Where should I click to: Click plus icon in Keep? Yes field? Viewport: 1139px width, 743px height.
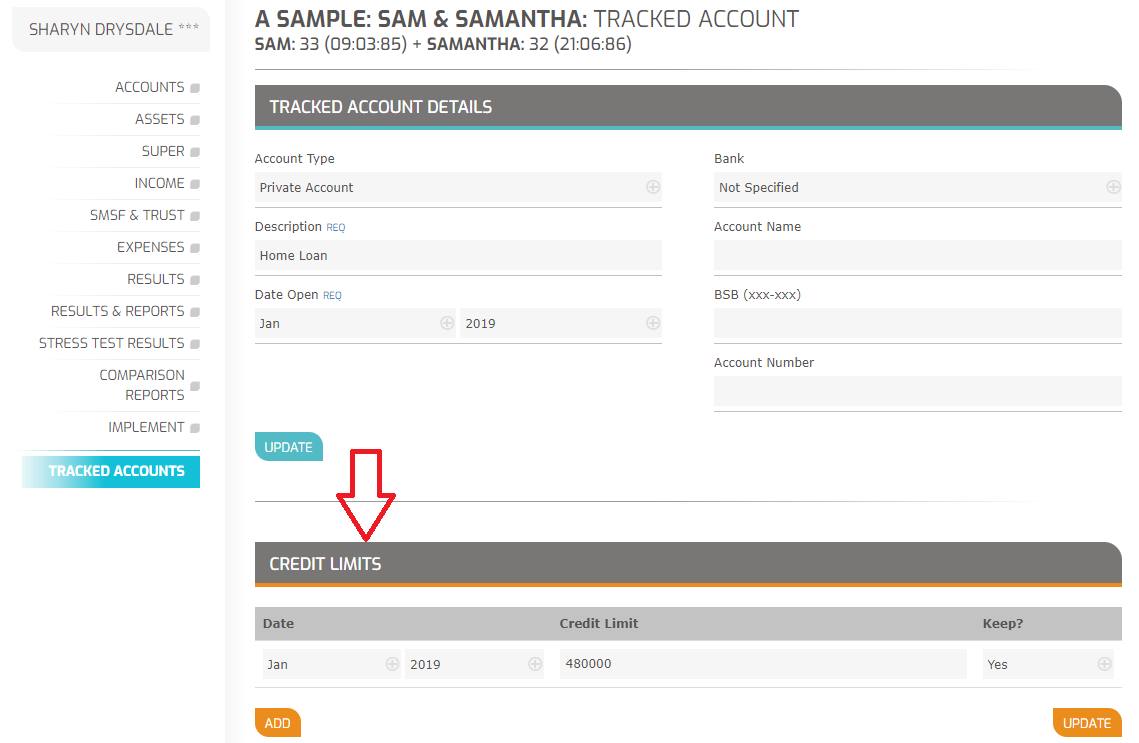(1104, 664)
